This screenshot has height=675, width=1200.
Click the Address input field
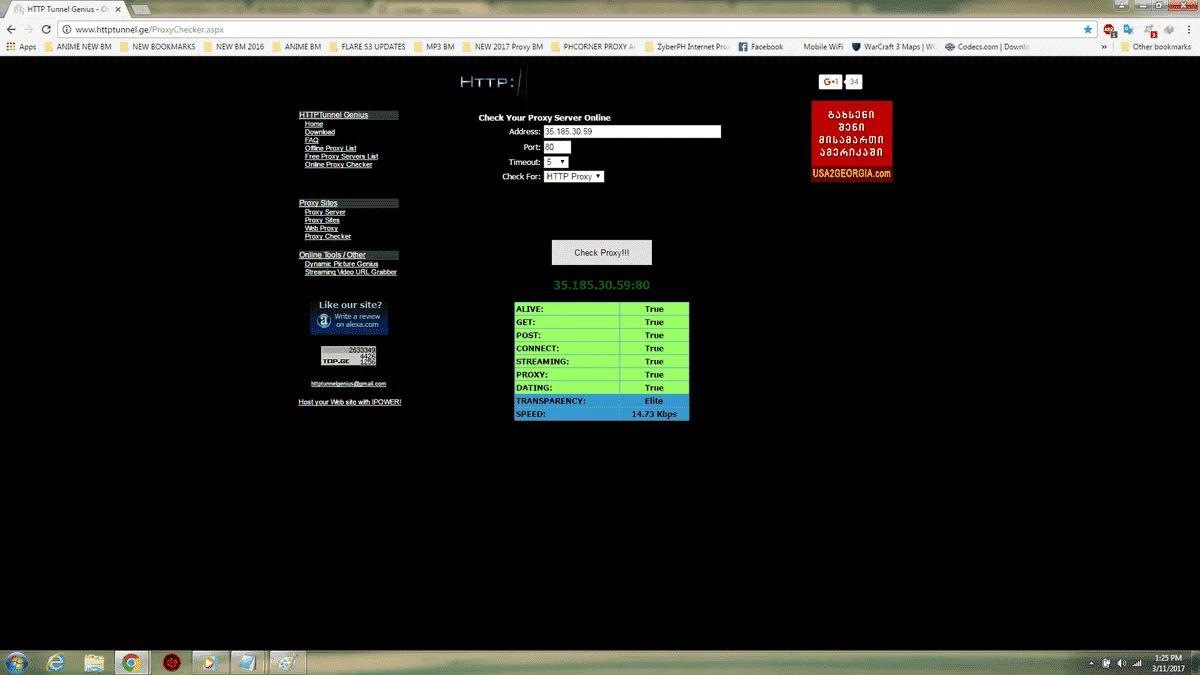click(x=632, y=132)
